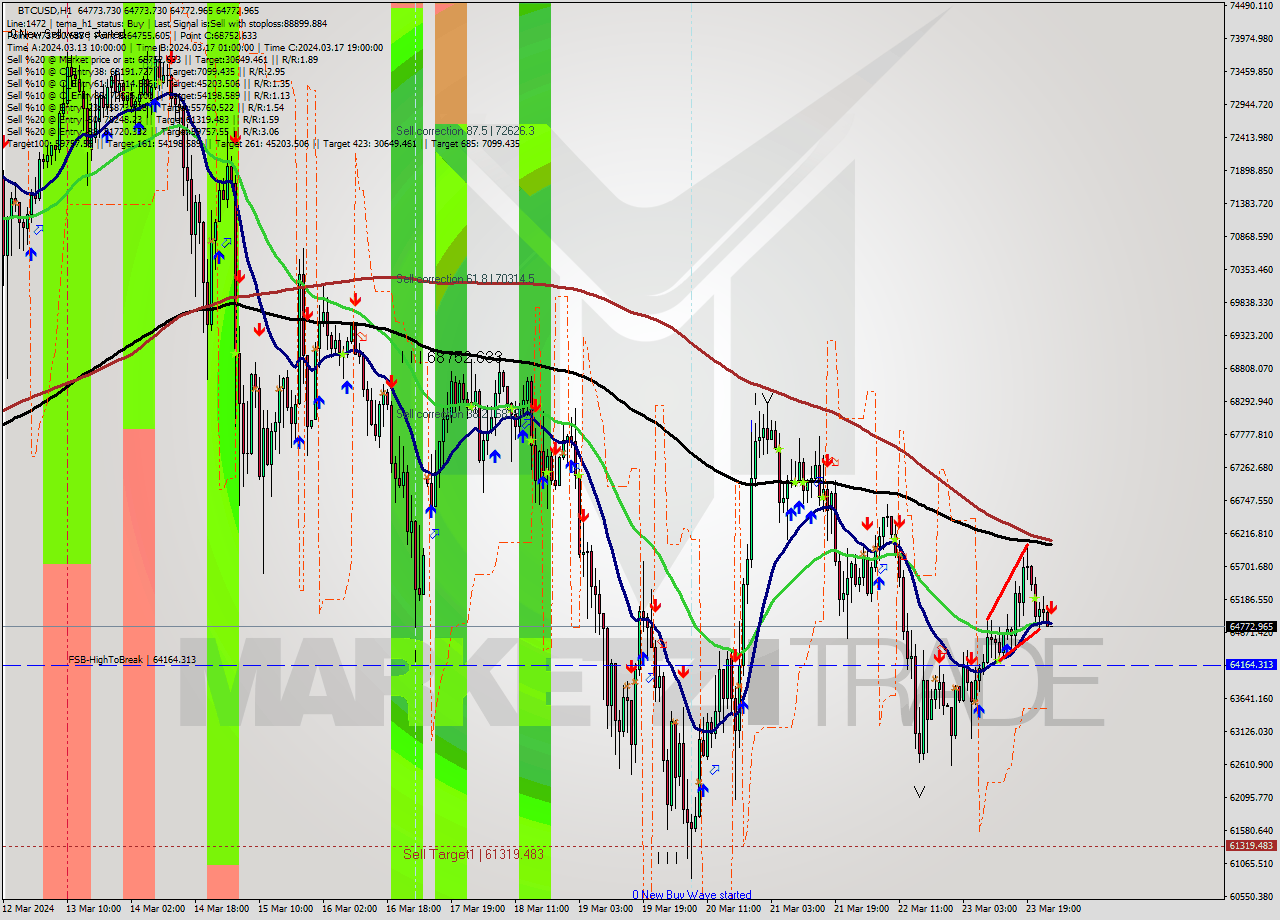Click the '16 Mar 02:00' time label
This screenshot has height=920, width=1280.
[x=350, y=909]
